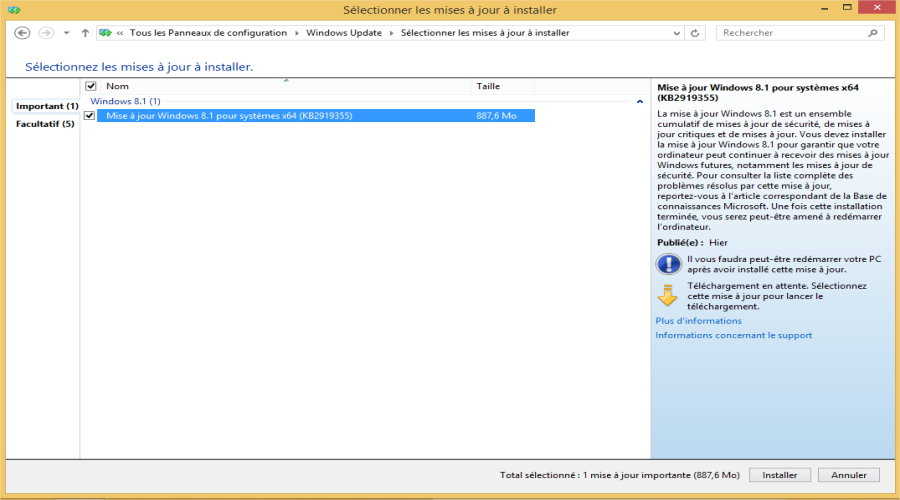Click the window icon in title bar
This screenshot has height=500, width=900.
coord(14,10)
